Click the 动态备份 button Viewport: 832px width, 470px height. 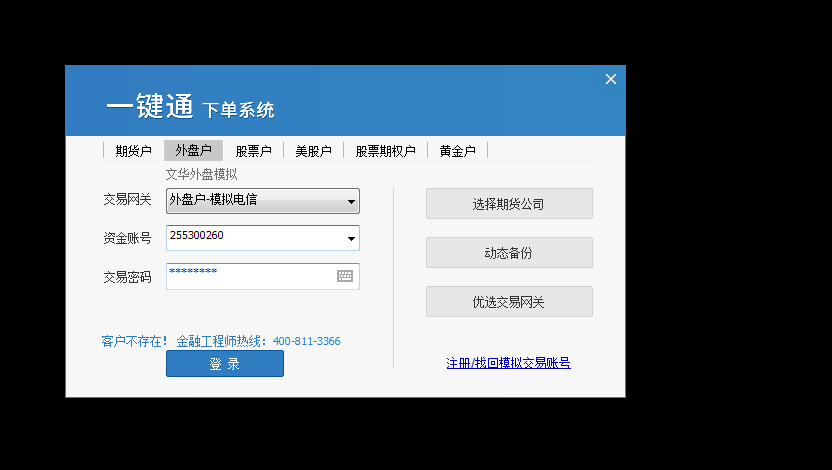[x=509, y=253]
